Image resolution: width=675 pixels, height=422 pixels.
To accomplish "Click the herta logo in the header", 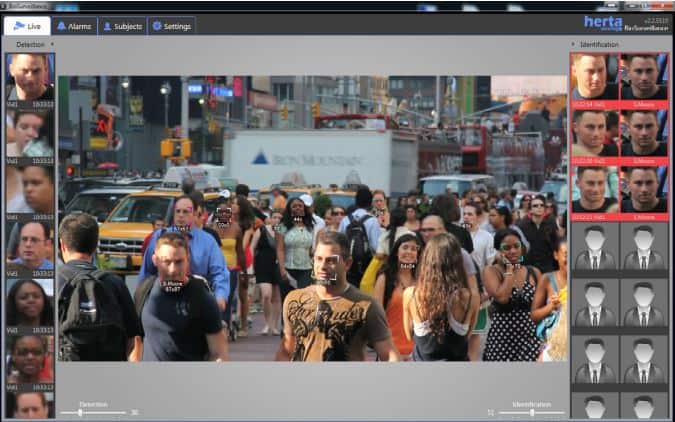I will (x=603, y=21).
